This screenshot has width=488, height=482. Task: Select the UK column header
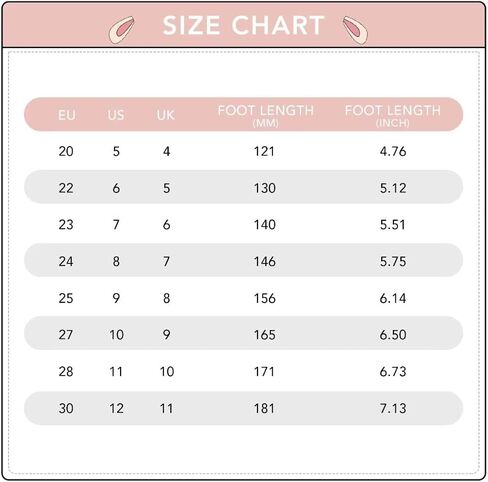pyautogui.click(x=166, y=115)
